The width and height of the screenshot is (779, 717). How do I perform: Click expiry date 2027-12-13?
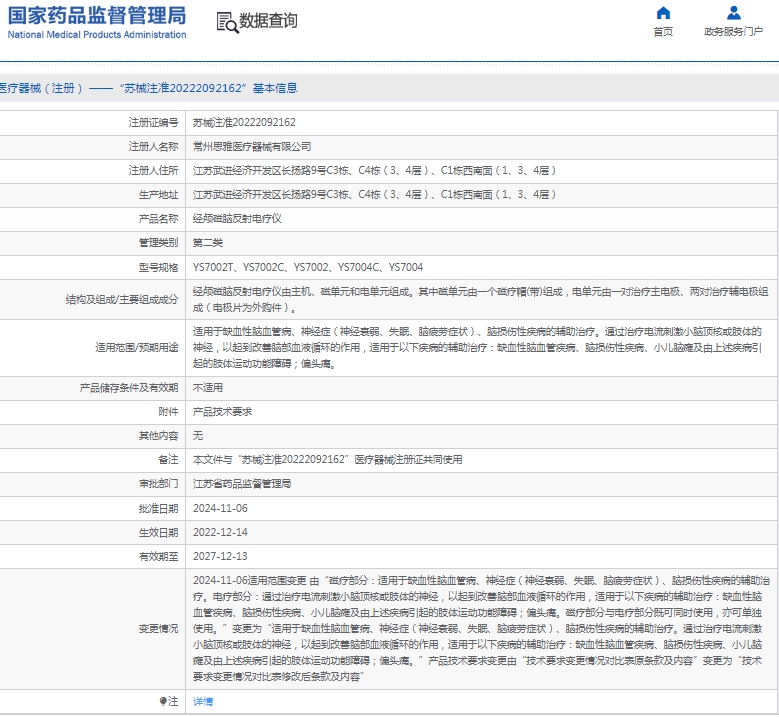tap(220, 556)
